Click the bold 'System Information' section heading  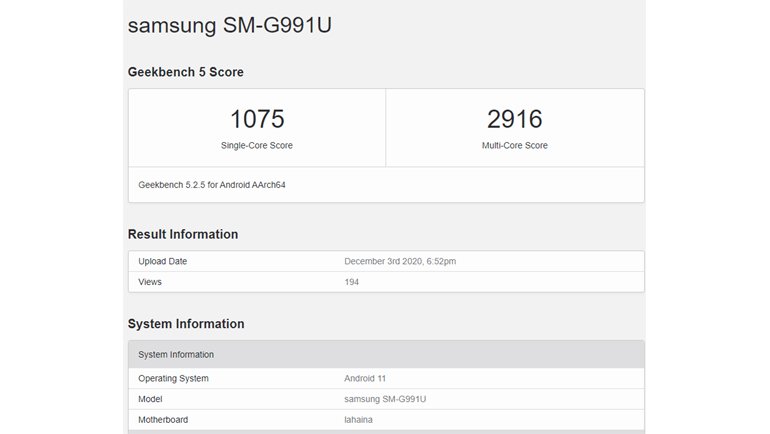point(186,324)
